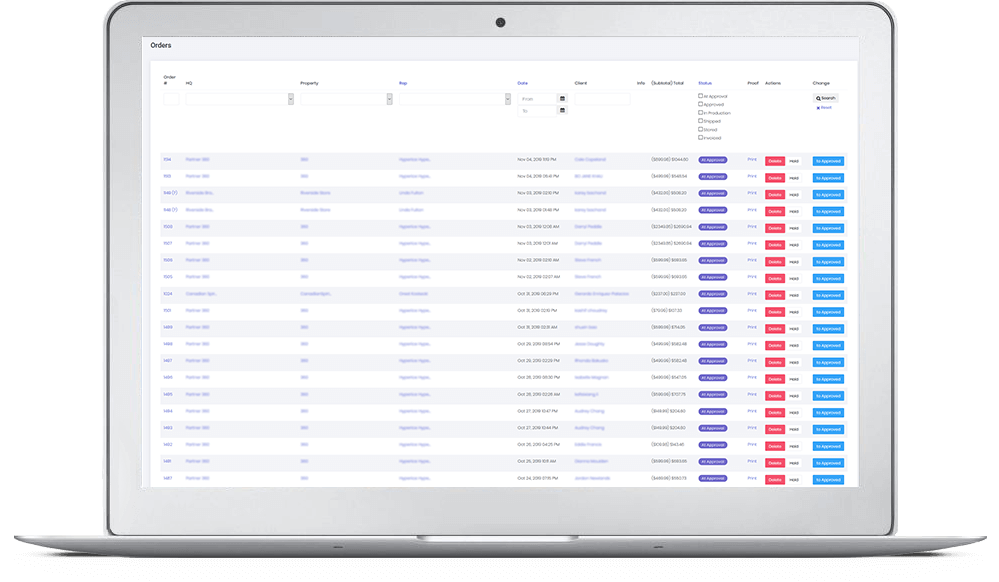Sort orders by the Date column

[522, 84]
